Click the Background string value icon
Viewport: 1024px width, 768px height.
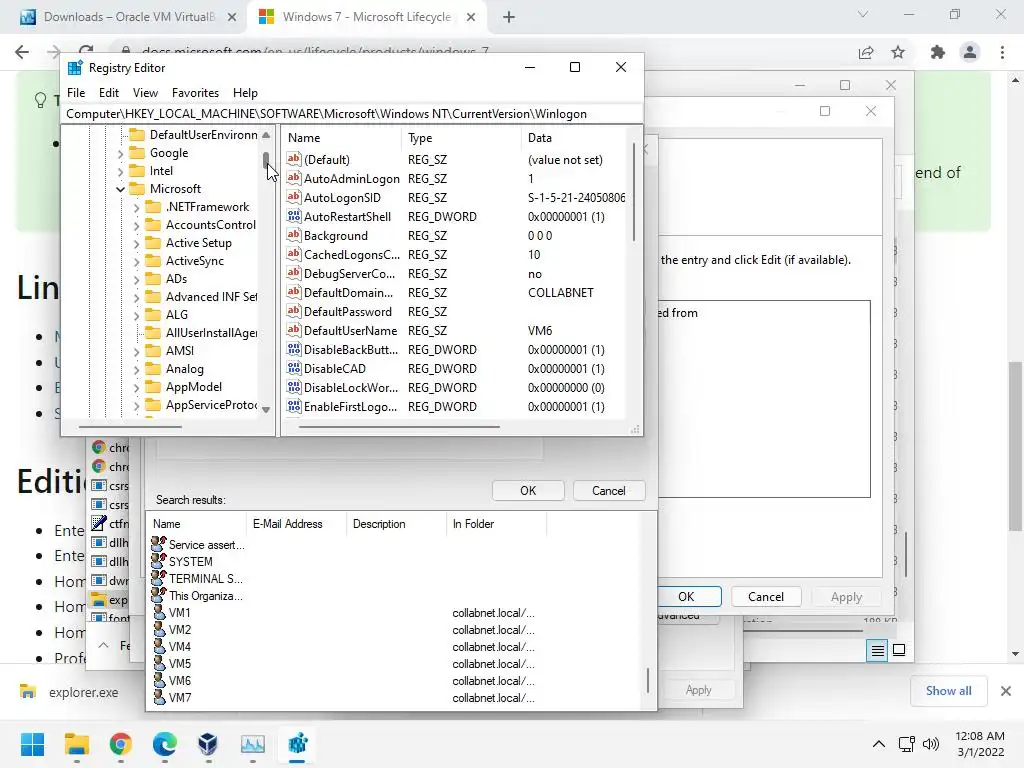click(294, 235)
